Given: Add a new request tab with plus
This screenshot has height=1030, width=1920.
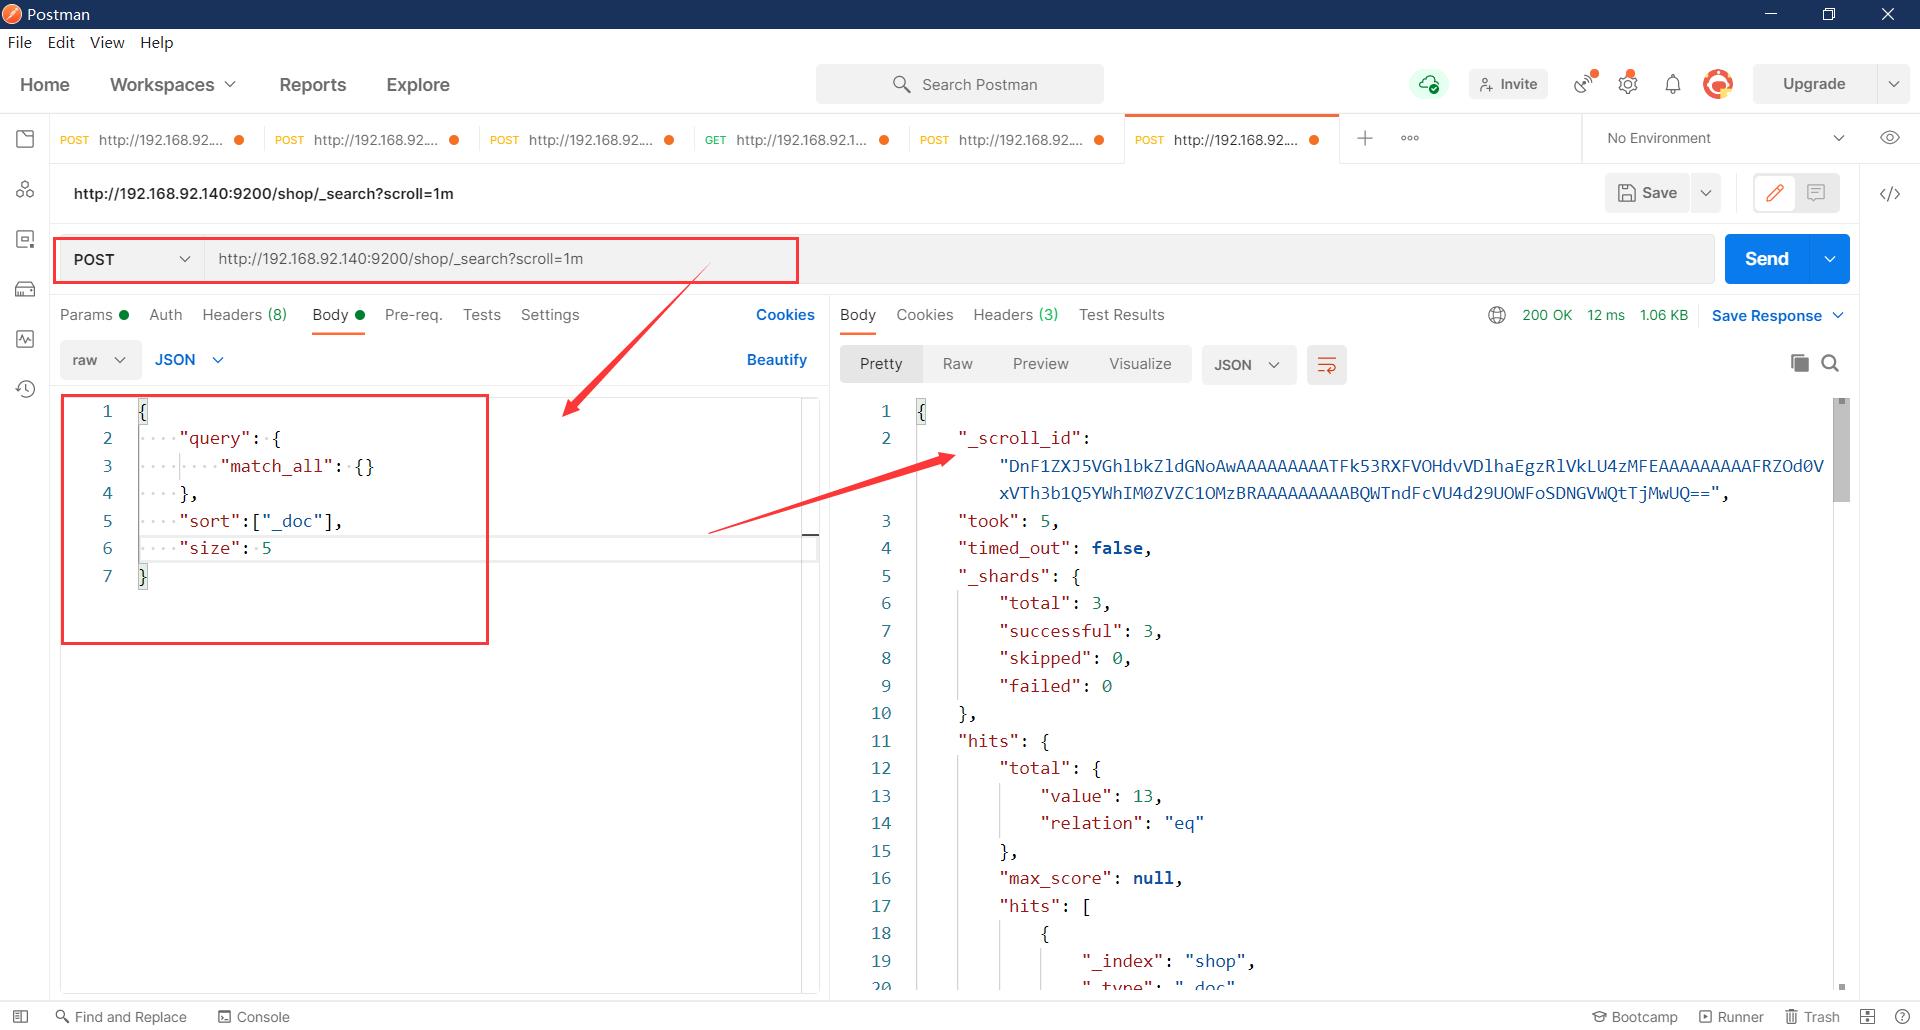Looking at the screenshot, I should [1365, 138].
